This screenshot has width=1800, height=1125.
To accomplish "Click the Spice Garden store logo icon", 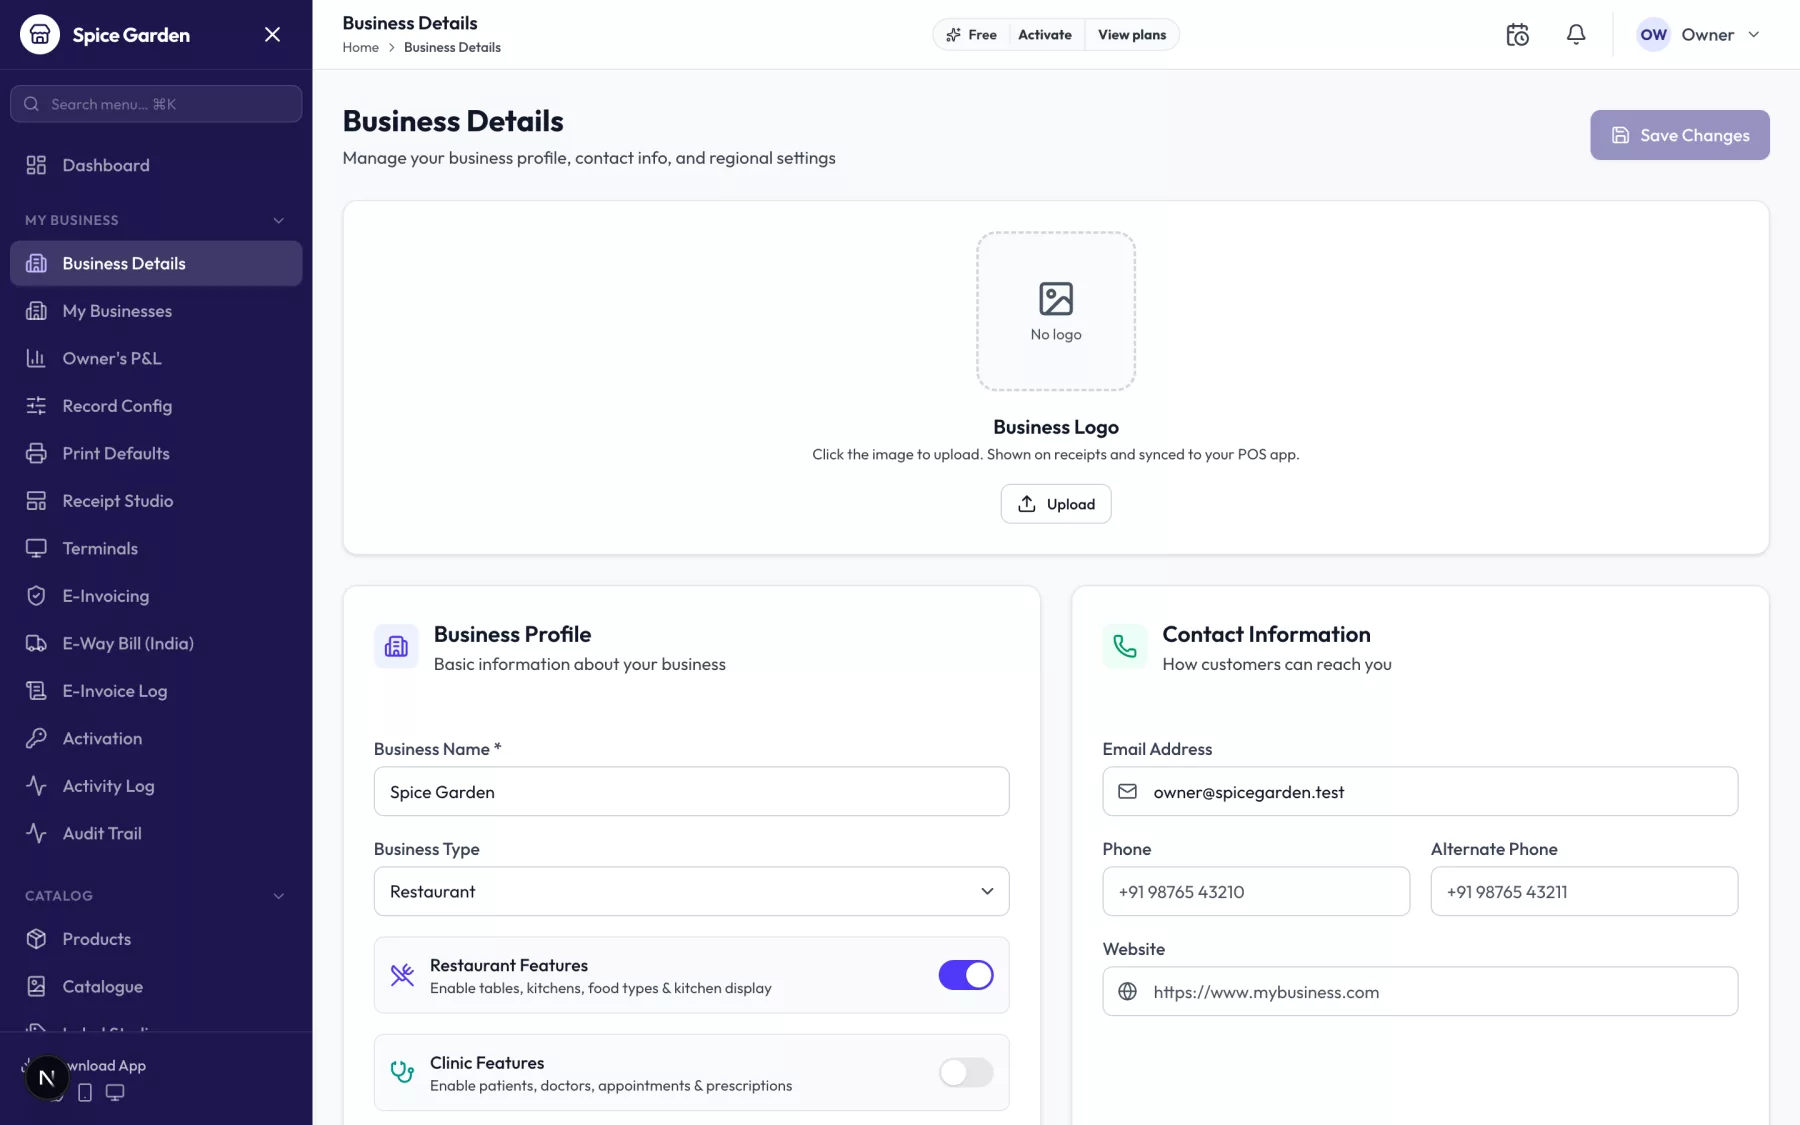I will (40, 35).
